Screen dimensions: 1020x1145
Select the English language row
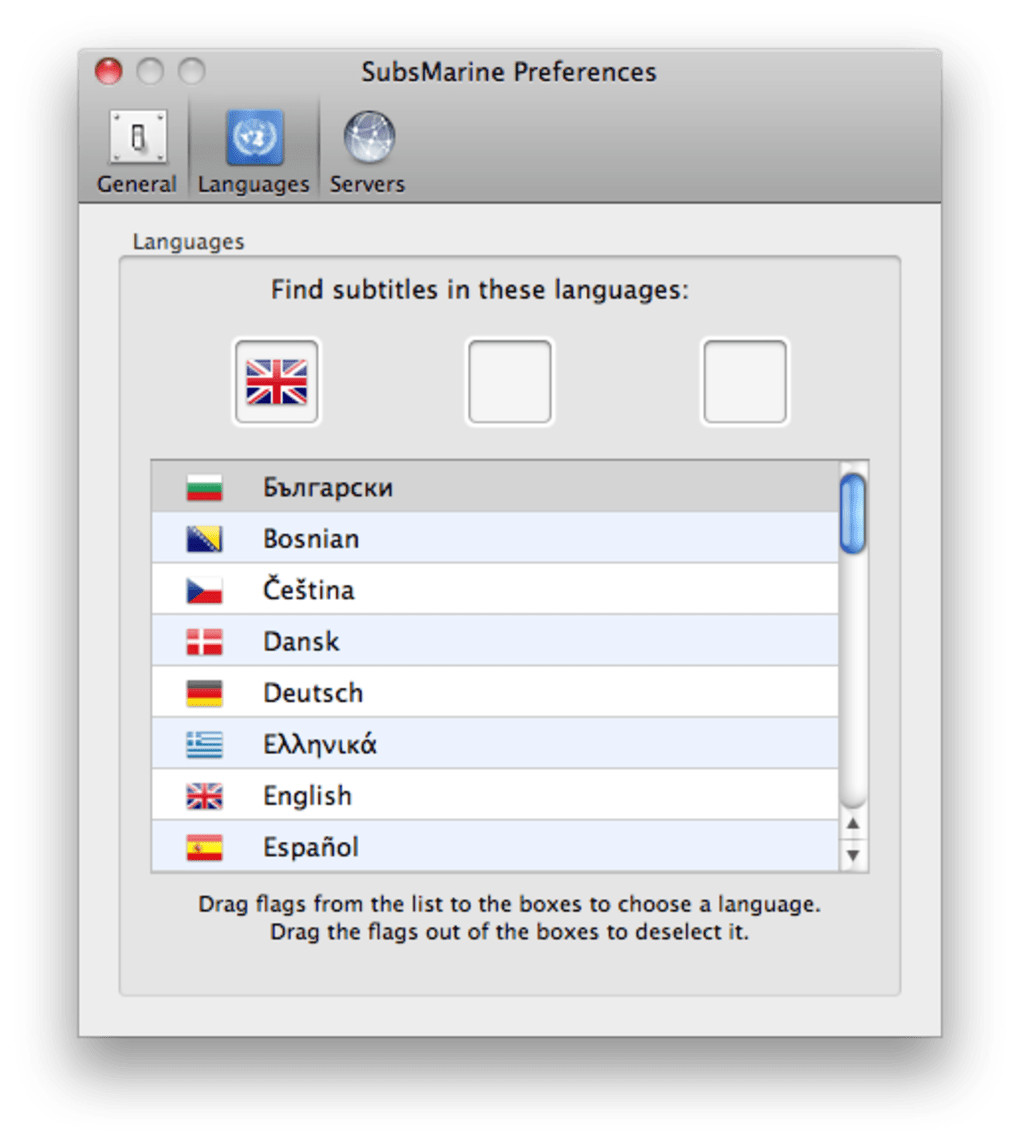[495, 795]
